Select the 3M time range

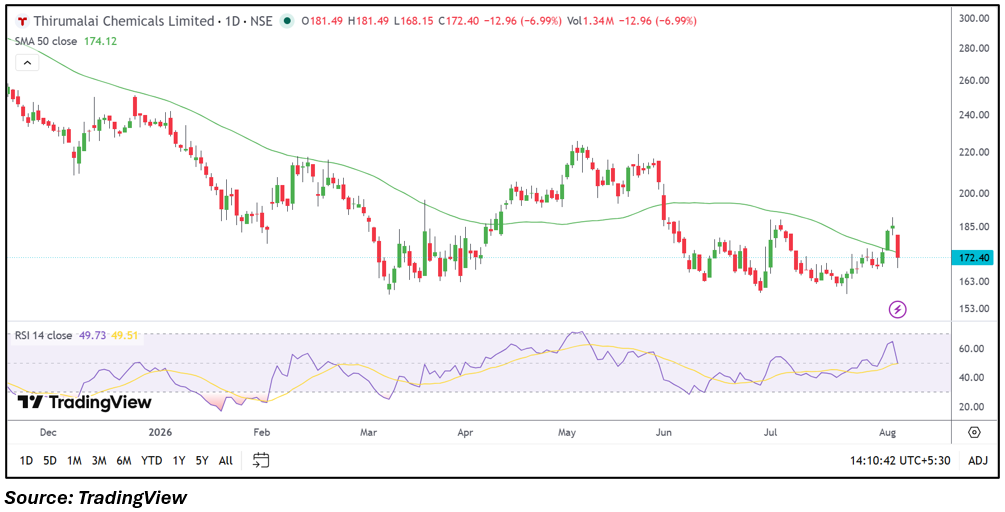tap(99, 460)
